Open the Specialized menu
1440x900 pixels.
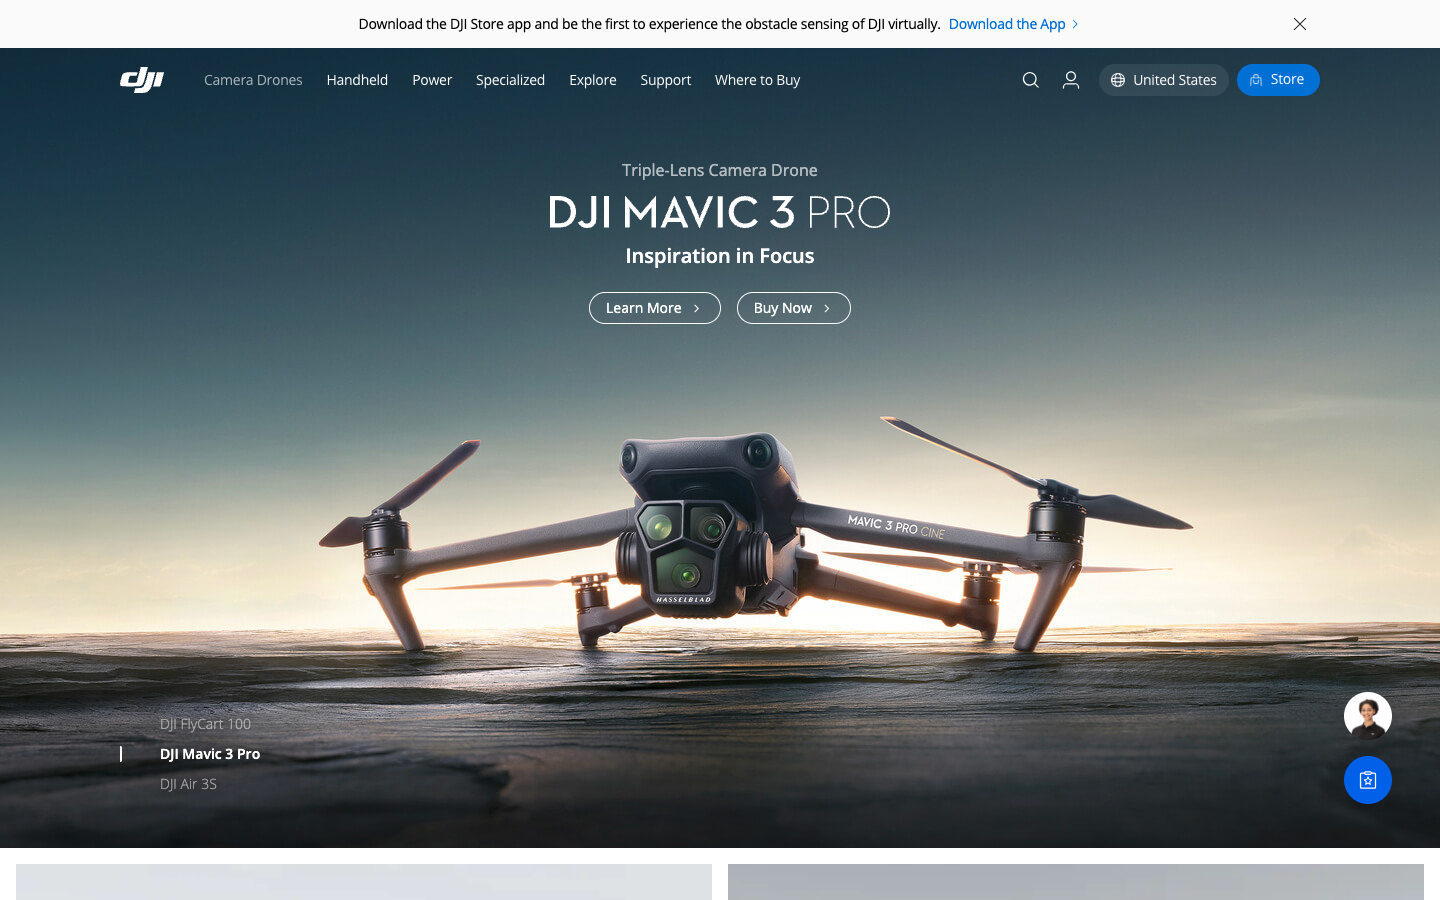510,80
